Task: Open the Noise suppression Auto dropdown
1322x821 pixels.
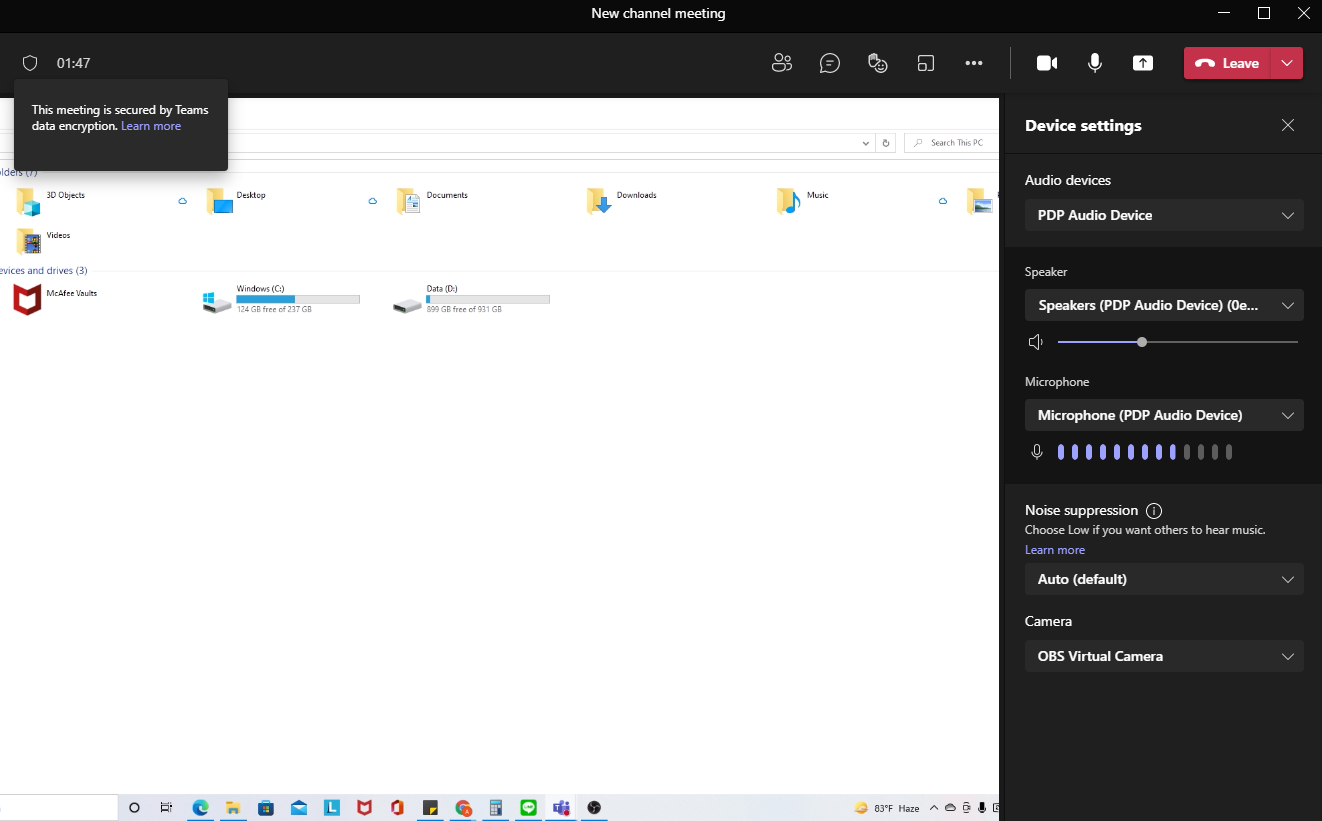Action: click(1164, 579)
